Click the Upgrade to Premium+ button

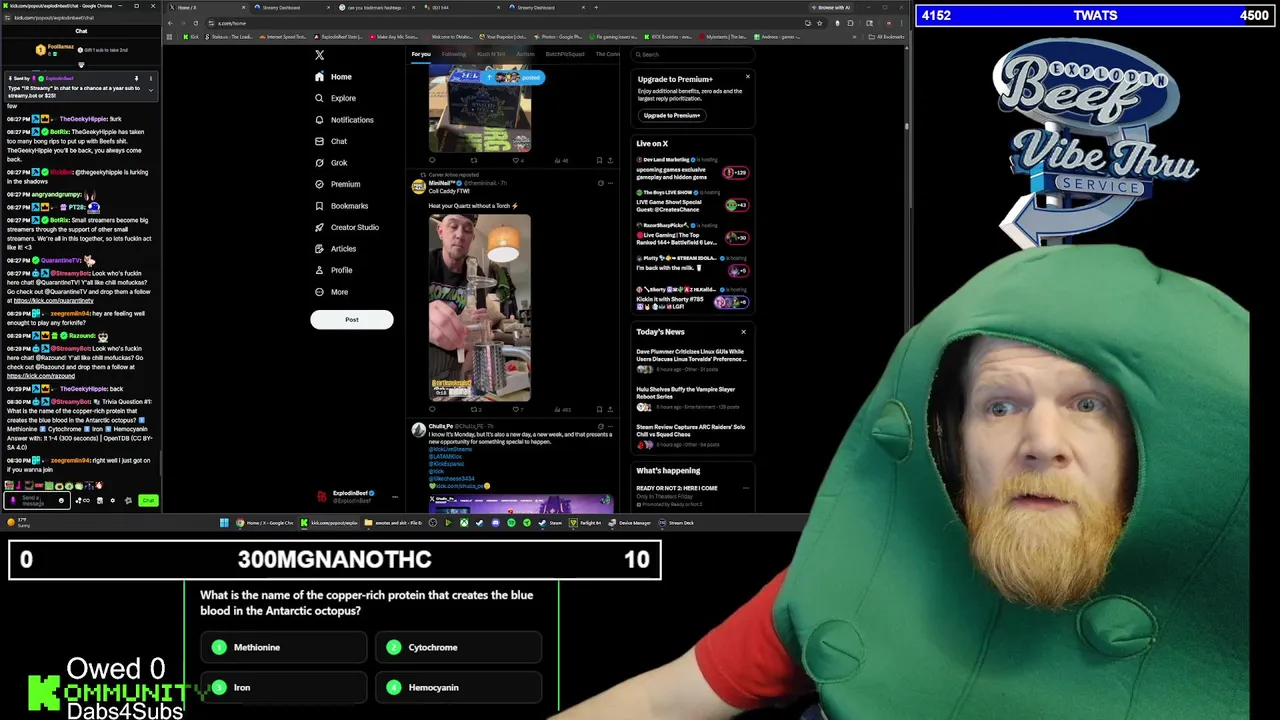click(x=672, y=115)
